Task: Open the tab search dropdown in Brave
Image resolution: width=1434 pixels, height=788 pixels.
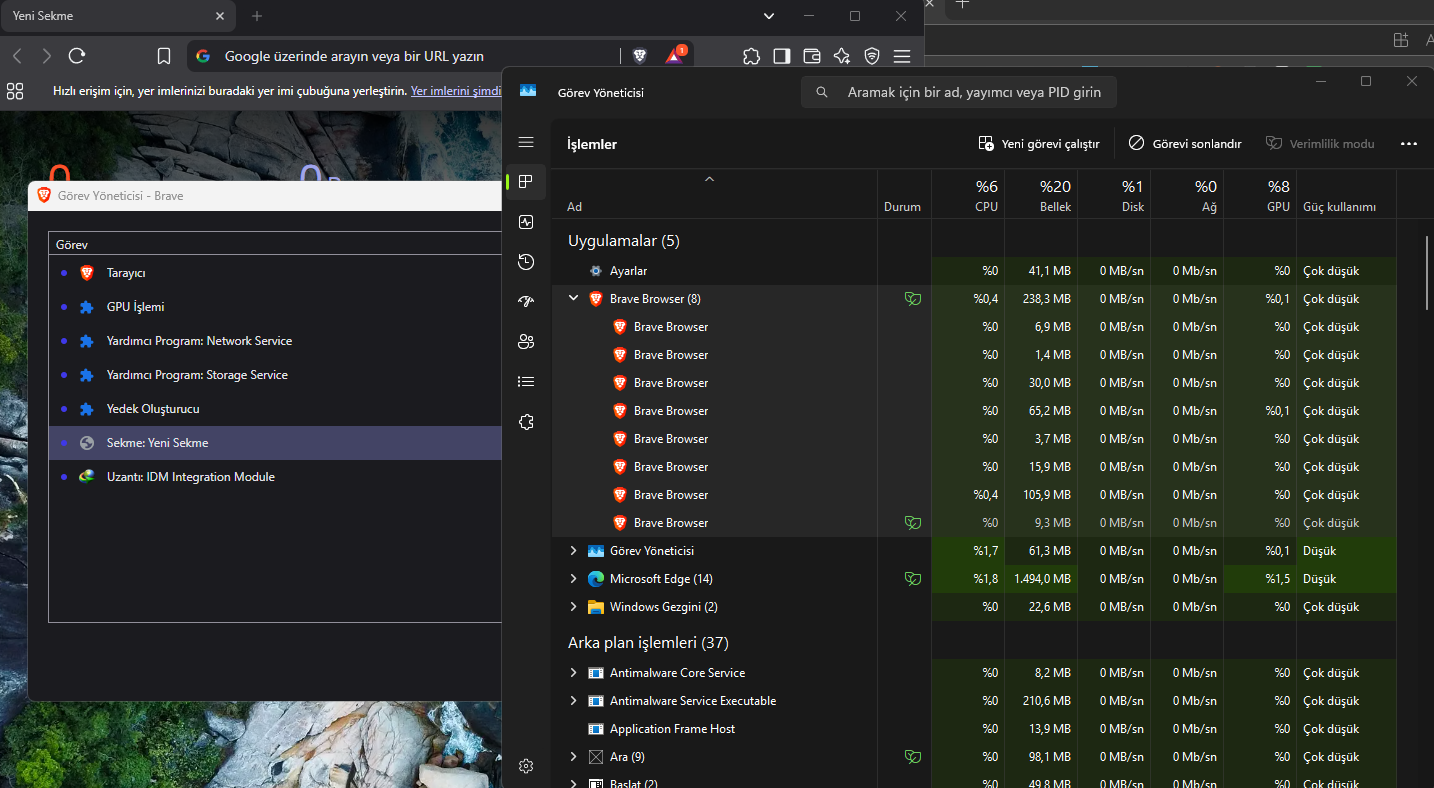Action: (769, 16)
